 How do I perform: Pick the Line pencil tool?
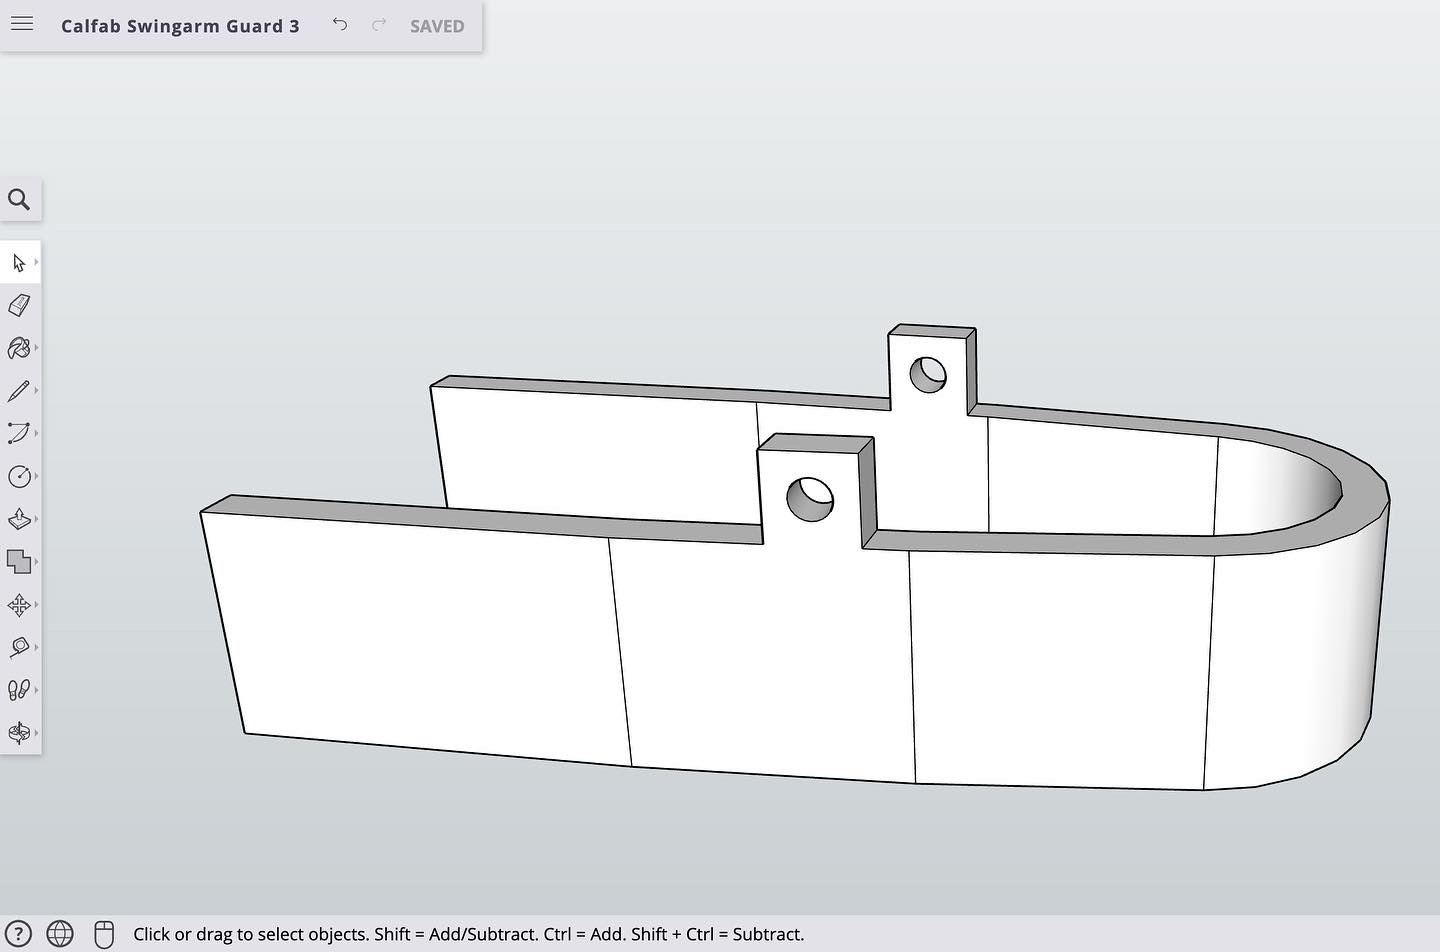point(18,391)
